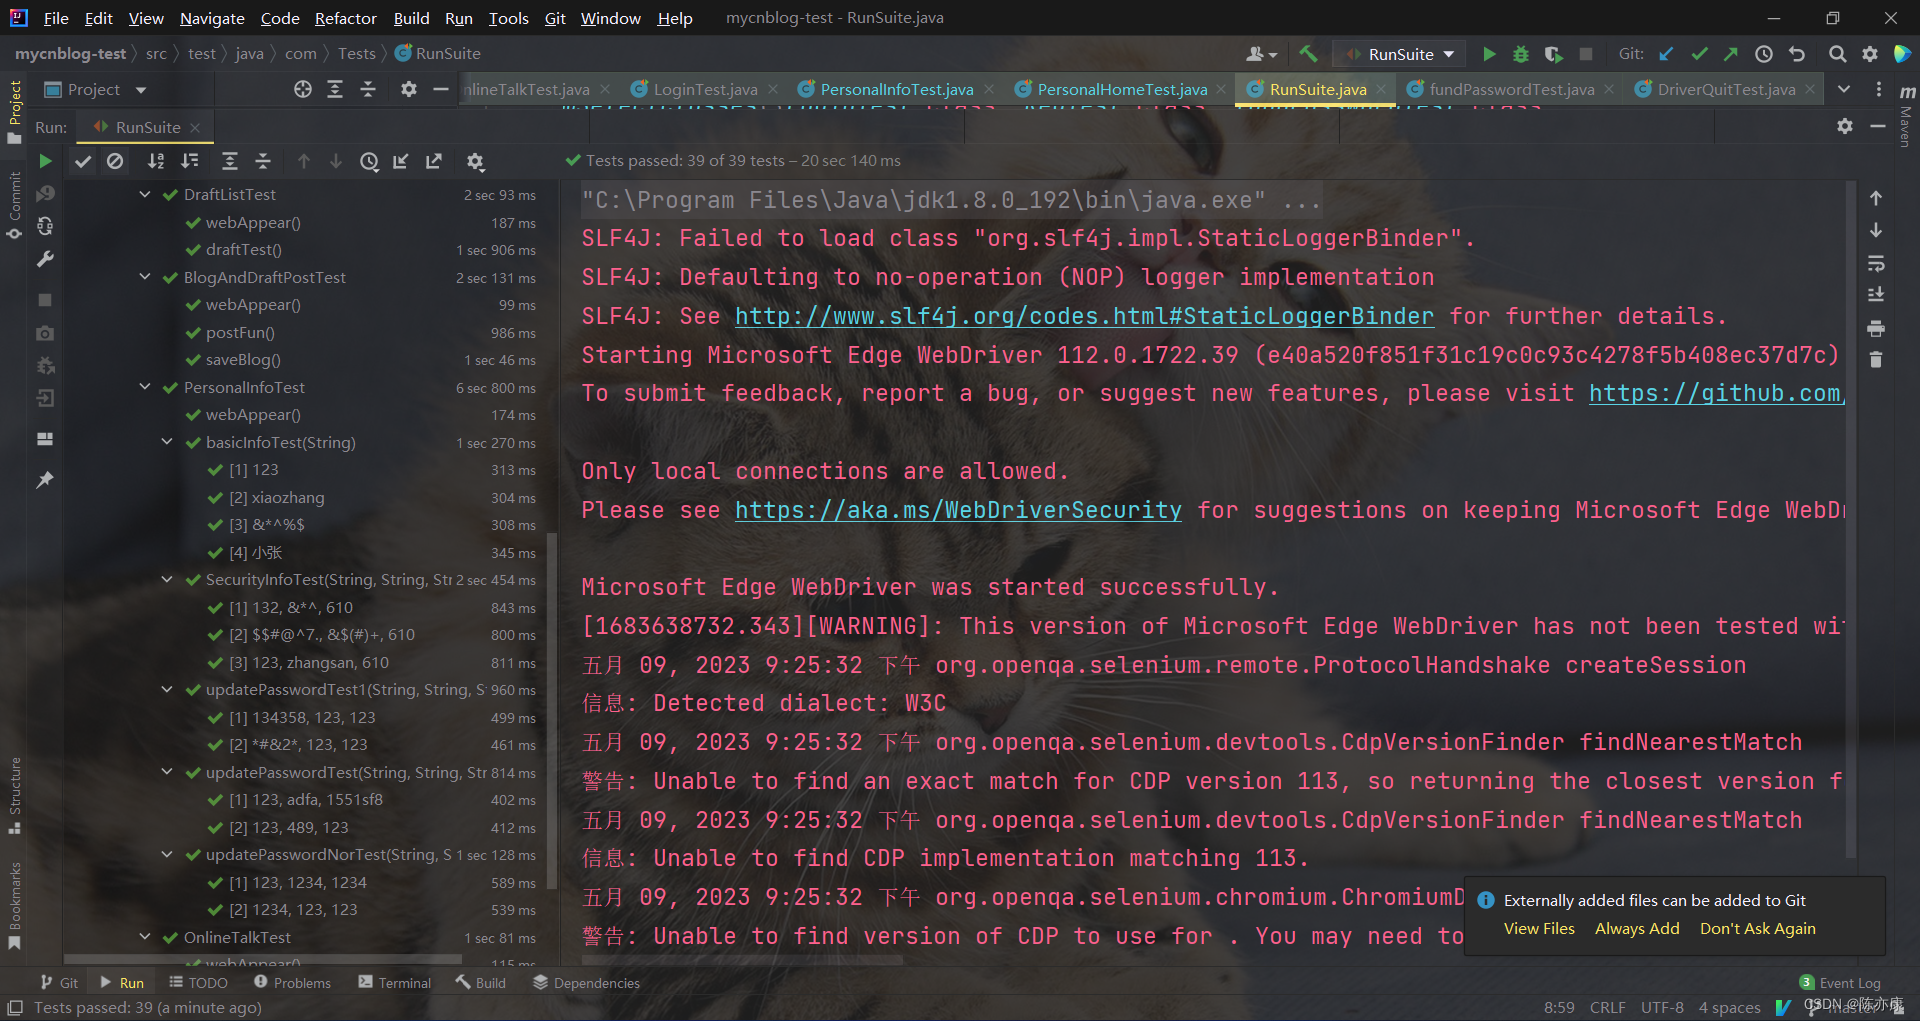Collapse BlogAndDraftPostTest node
The width and height of the screenshot is (1920, 1021).
coord(145,277)
